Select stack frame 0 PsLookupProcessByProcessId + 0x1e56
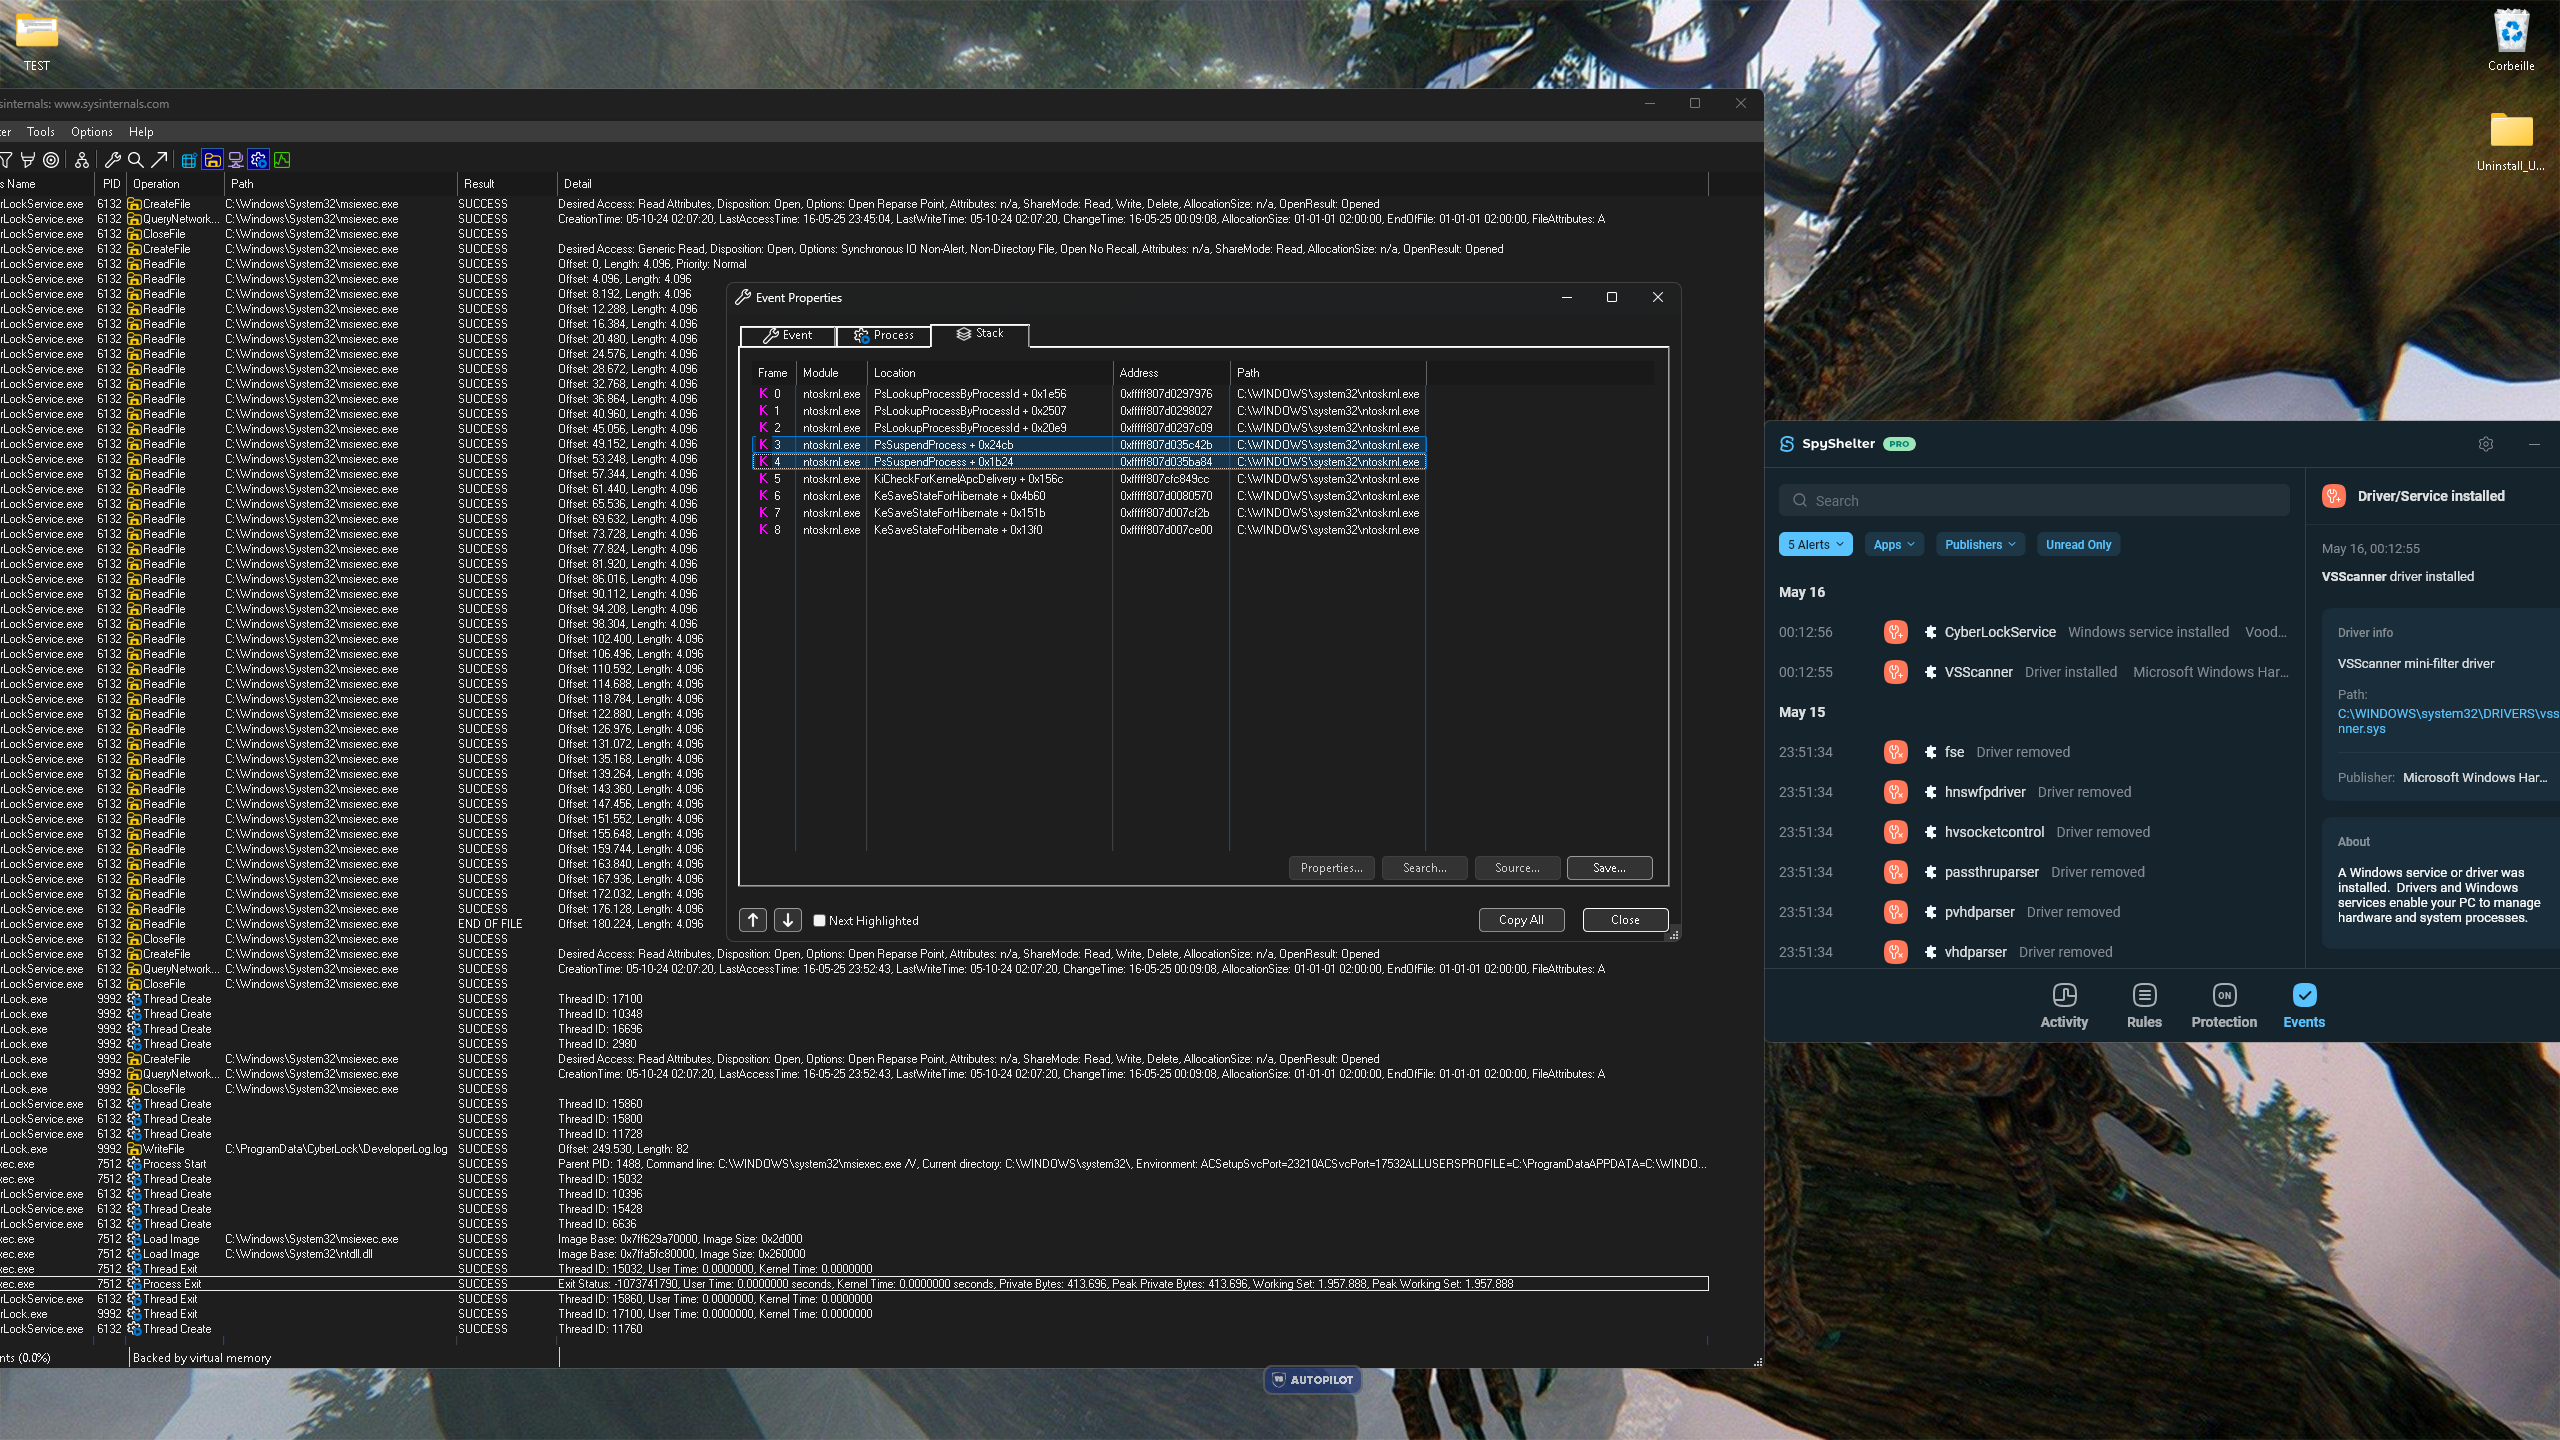 coord(1089,394)
